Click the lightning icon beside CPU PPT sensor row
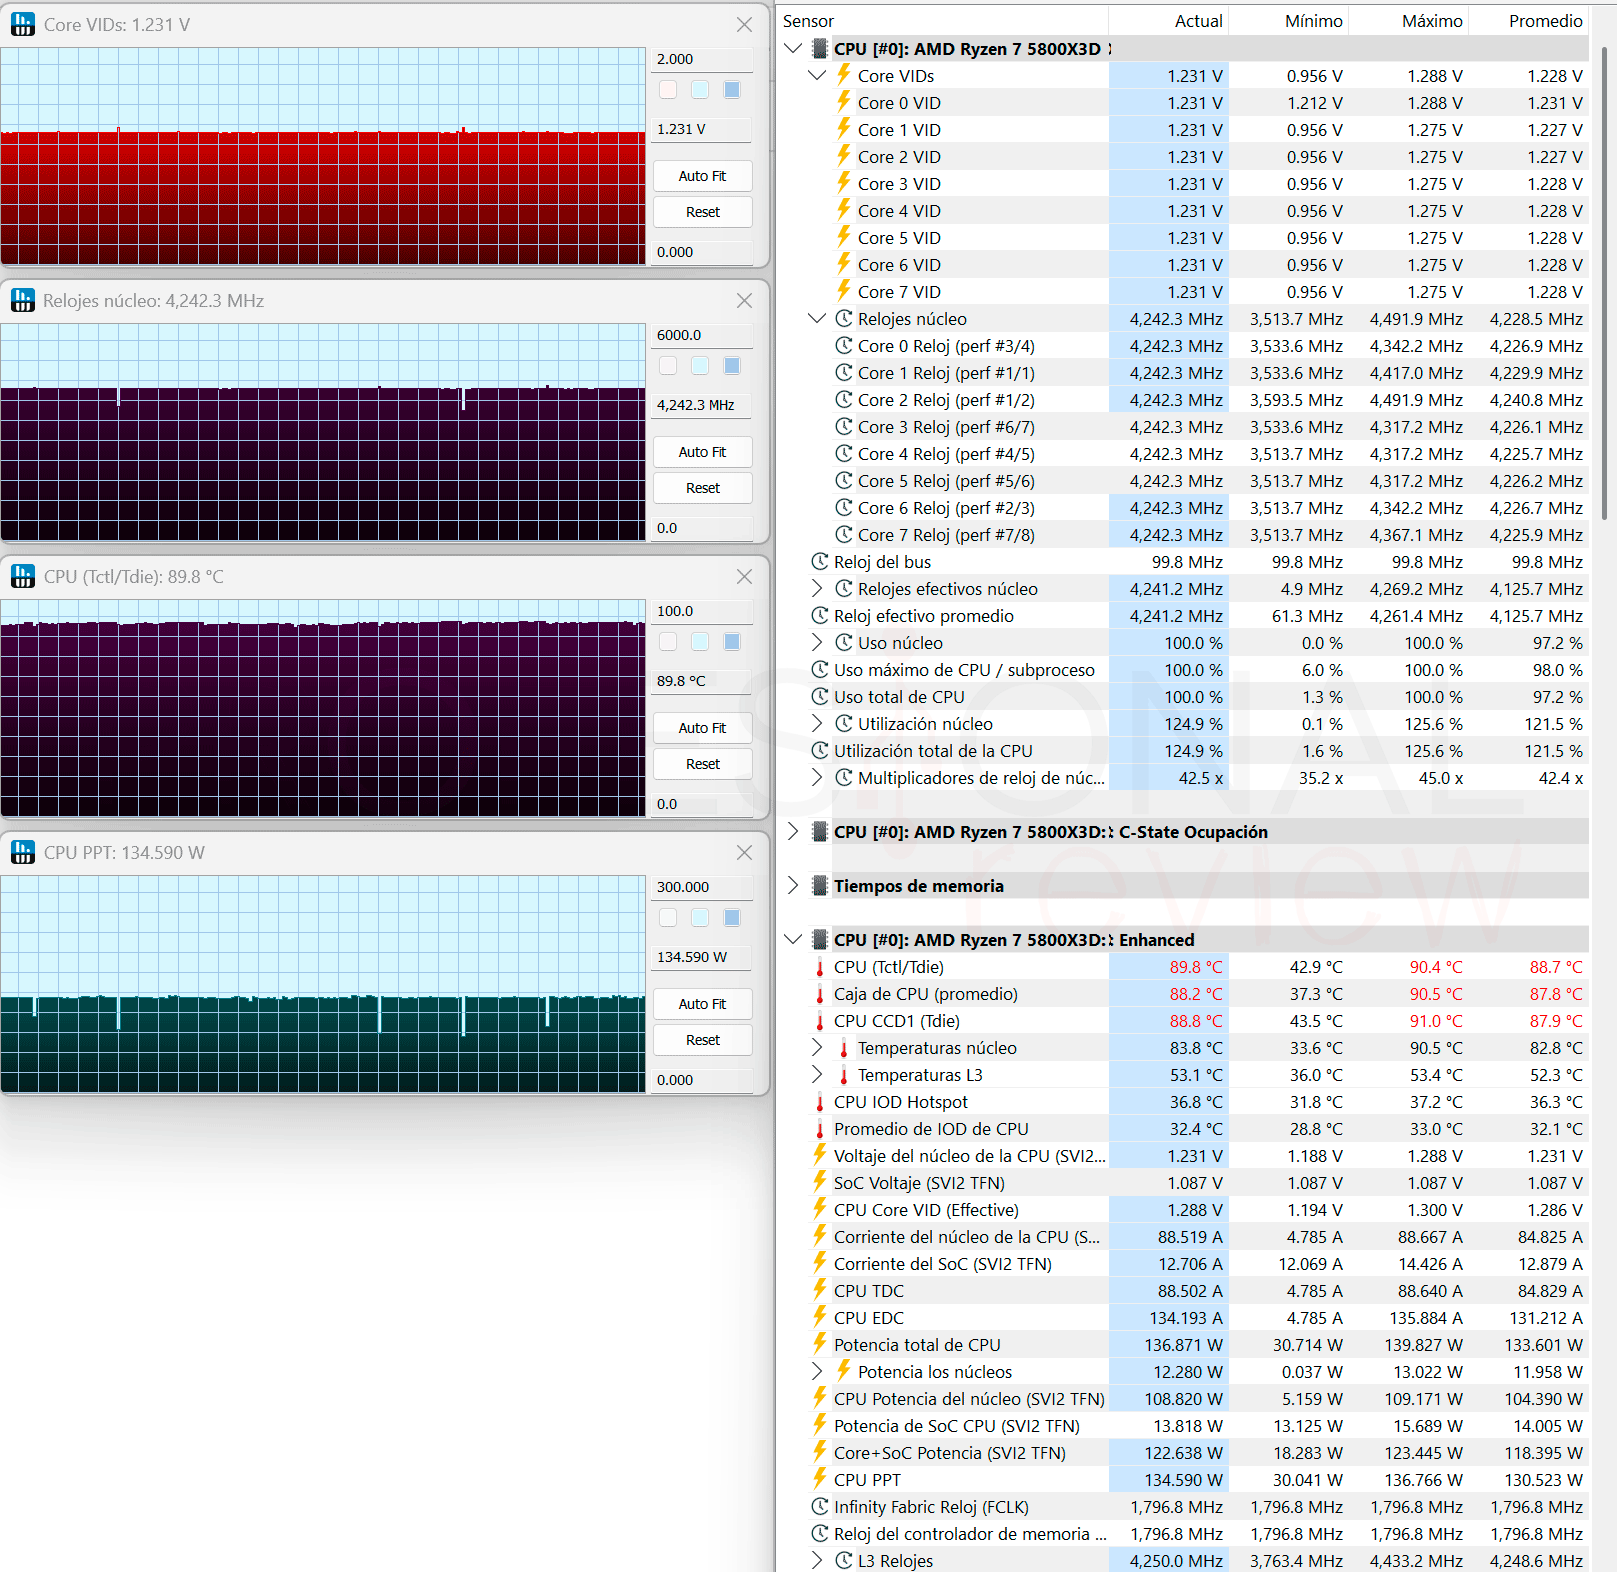This screenshot has width=1617, height=1572. click(820, 1479)
